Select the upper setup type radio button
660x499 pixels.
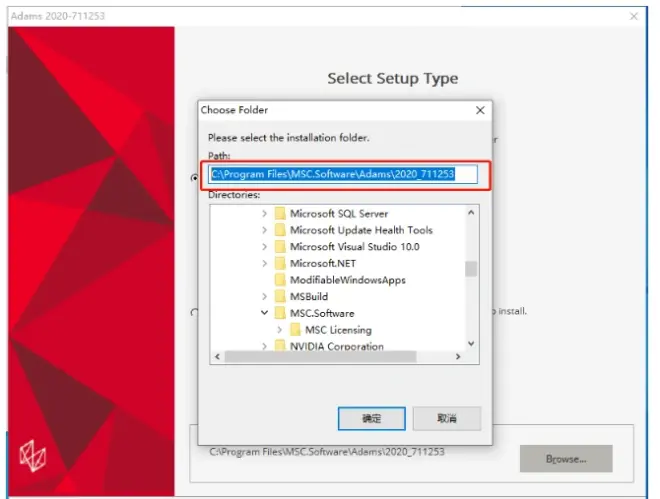pyautogui.click(x=194, y=178)
